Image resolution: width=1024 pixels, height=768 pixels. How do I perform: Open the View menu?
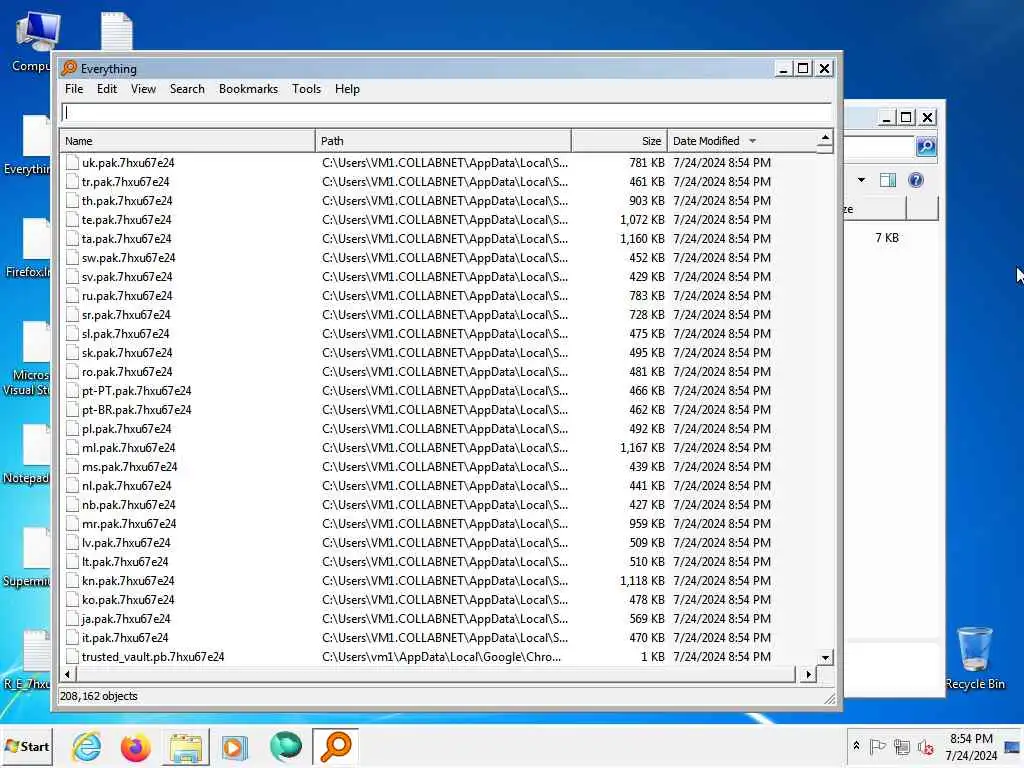pyautogui.click(x=143, y=89)
